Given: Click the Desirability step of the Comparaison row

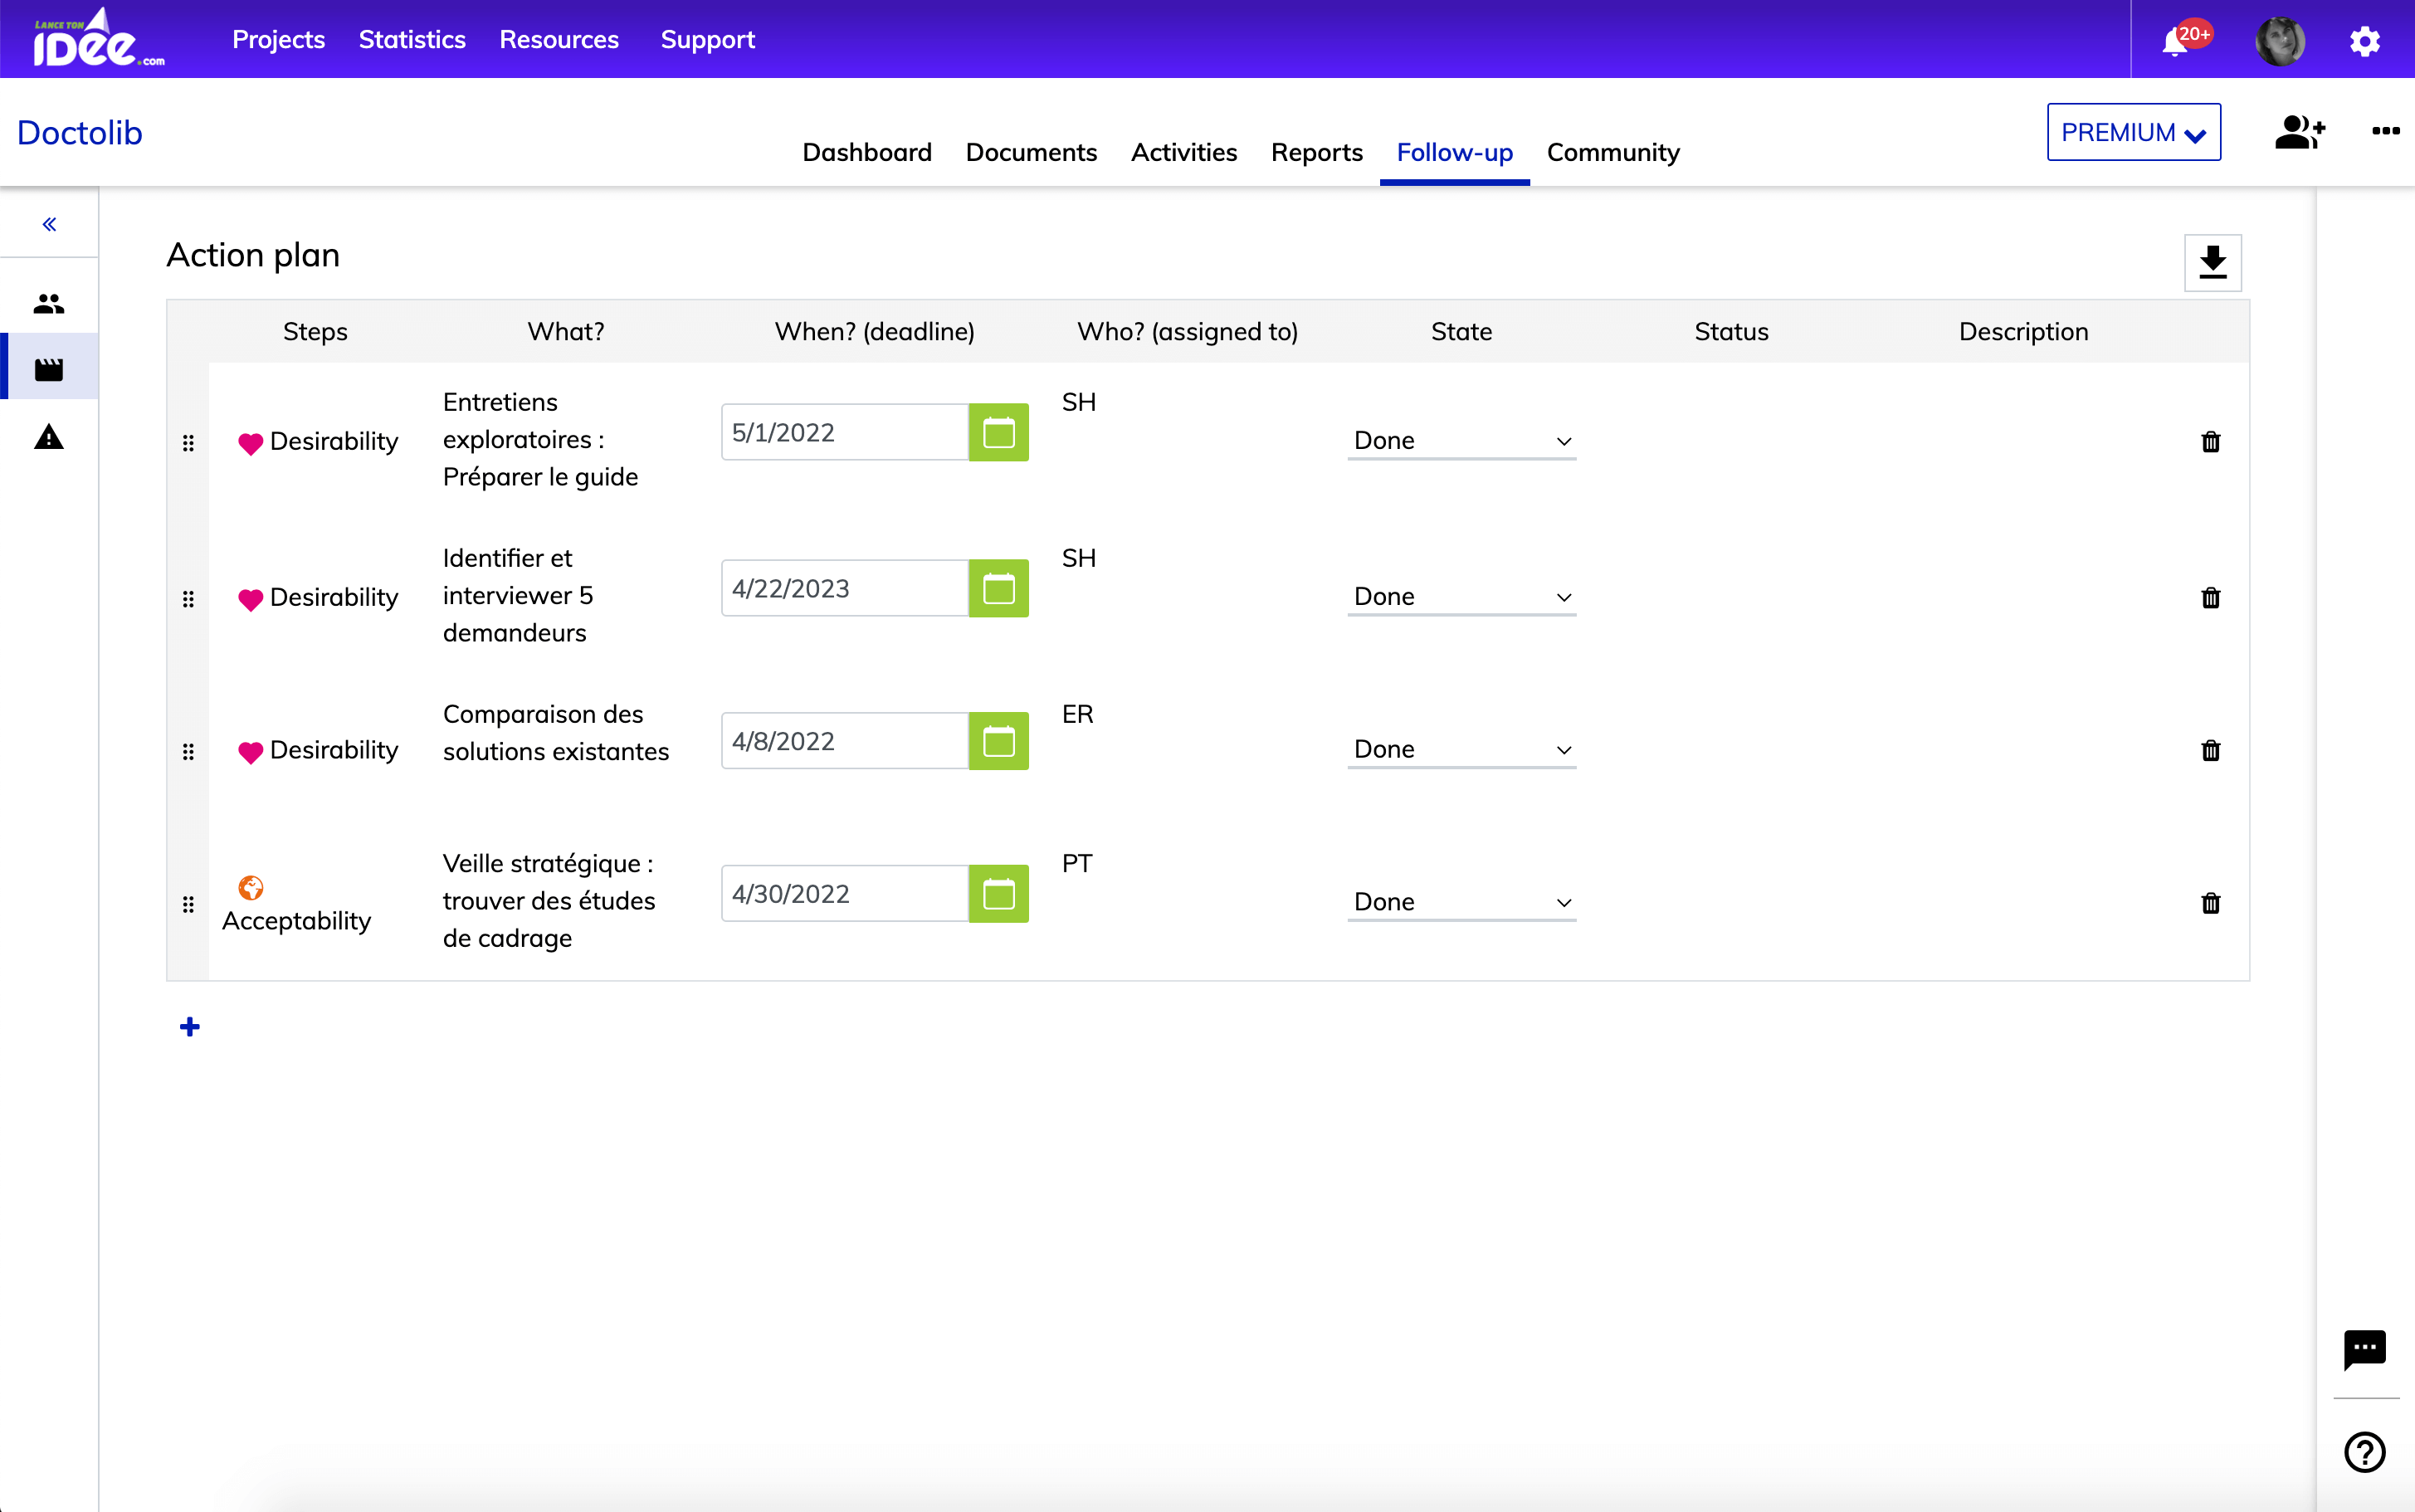Looking at the screenshot, I should click(318, 751).
